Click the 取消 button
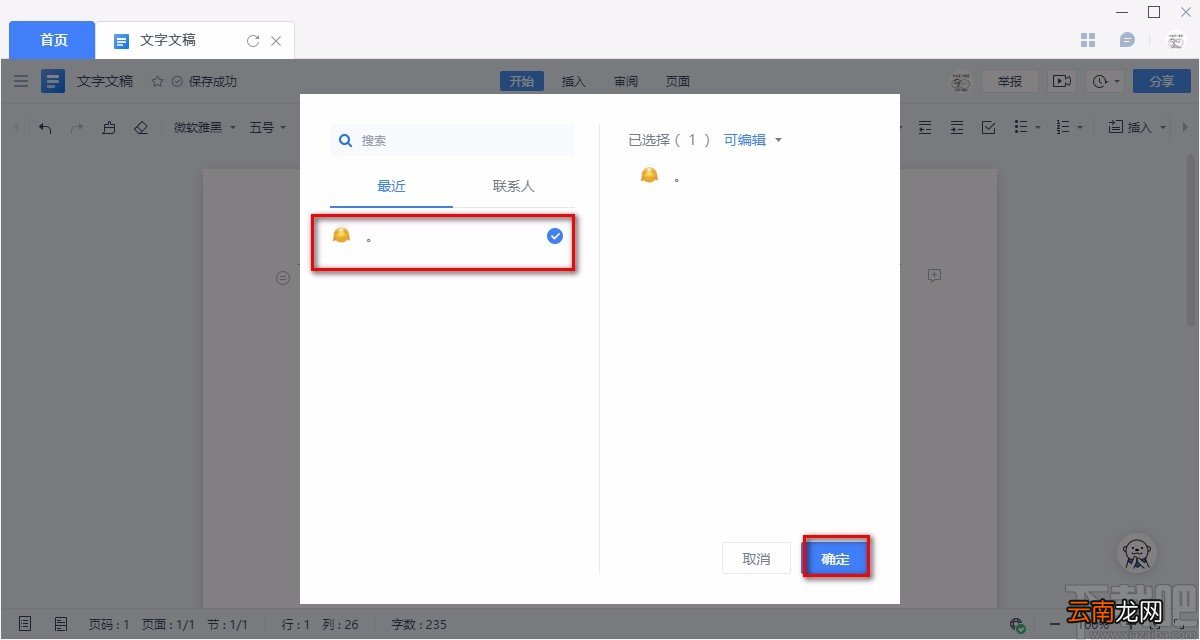Image resolution: width=1200 pixels, height=640 pixels. [756, 559]
